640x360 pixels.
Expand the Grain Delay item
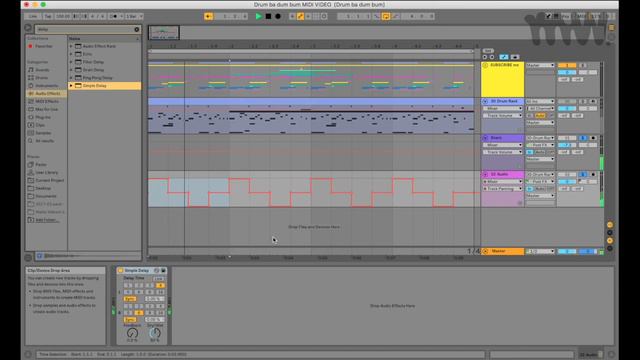(71, 70)
